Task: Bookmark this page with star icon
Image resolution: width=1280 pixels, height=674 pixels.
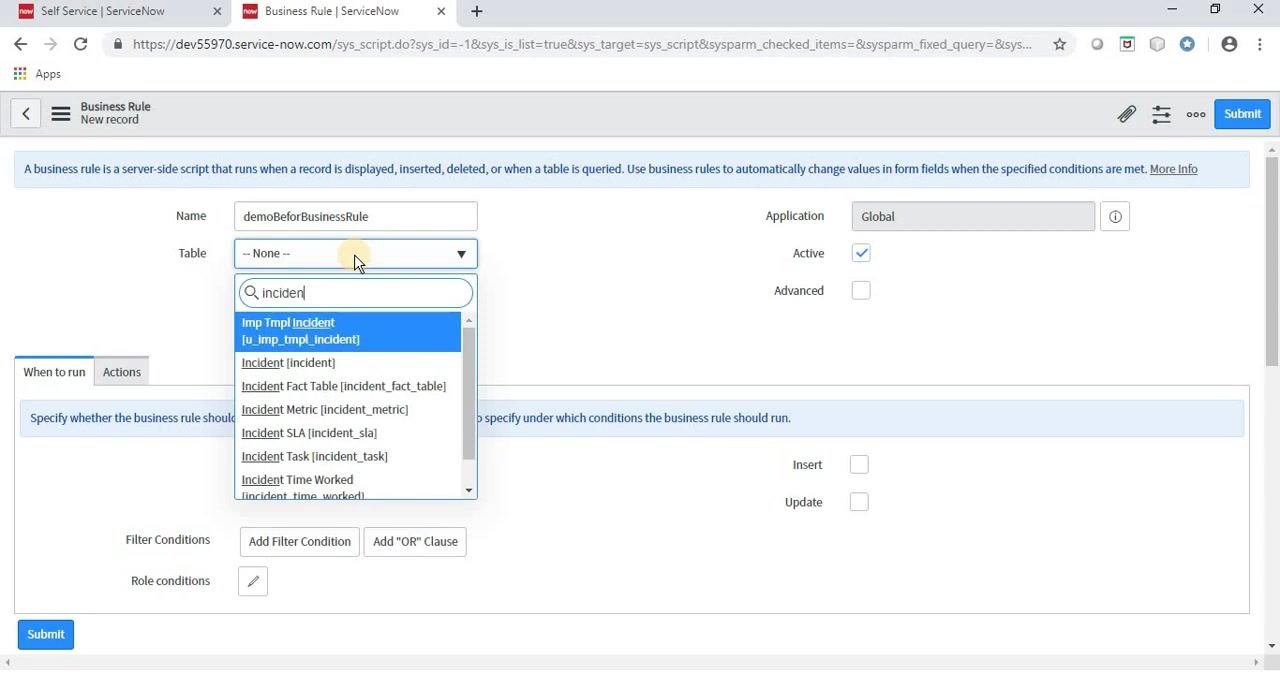Action: coord(1059,44)
